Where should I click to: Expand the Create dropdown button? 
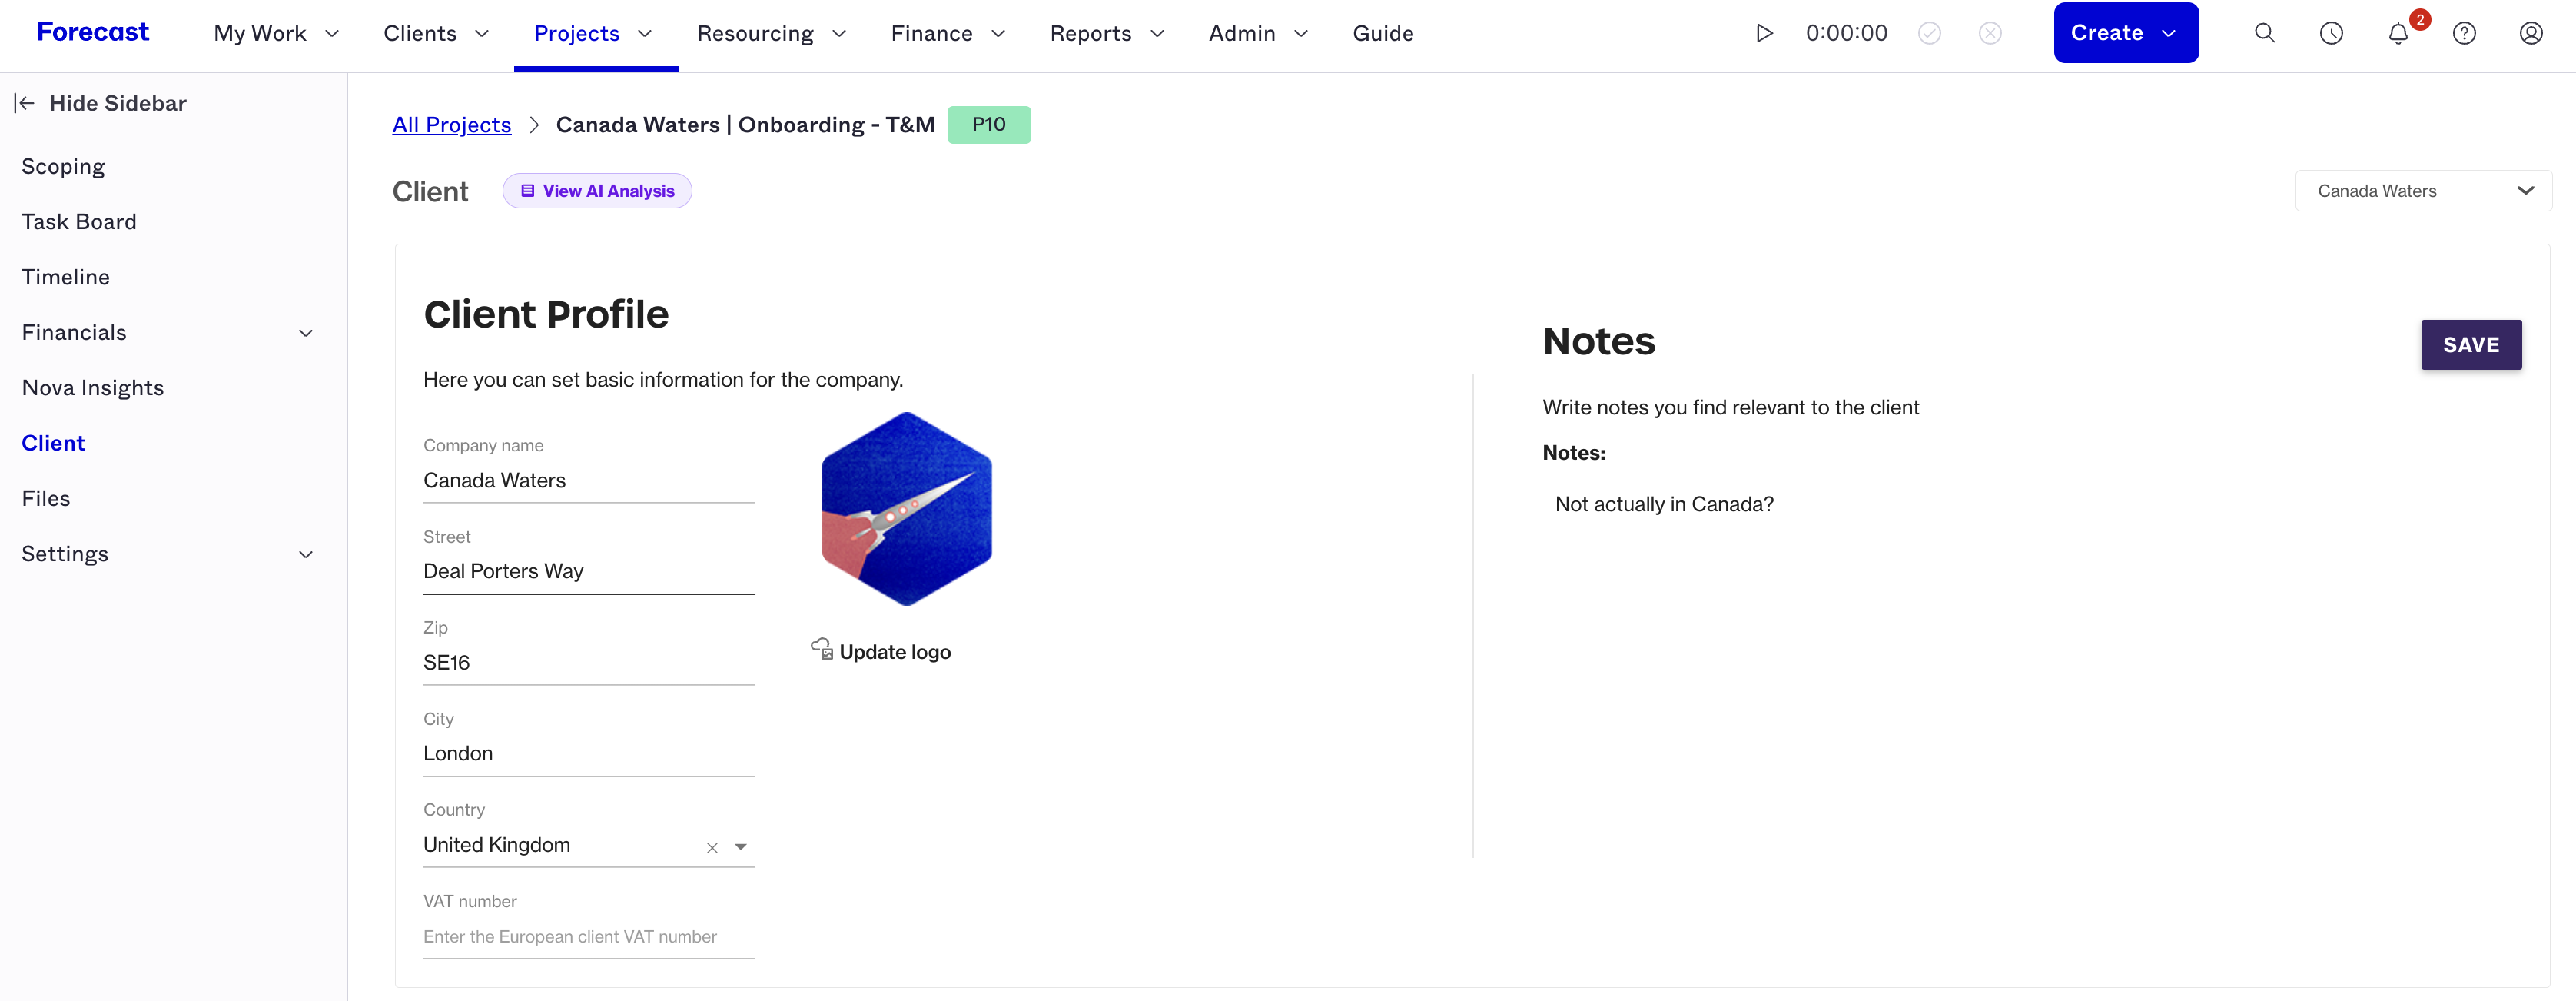coord(2126,33)
